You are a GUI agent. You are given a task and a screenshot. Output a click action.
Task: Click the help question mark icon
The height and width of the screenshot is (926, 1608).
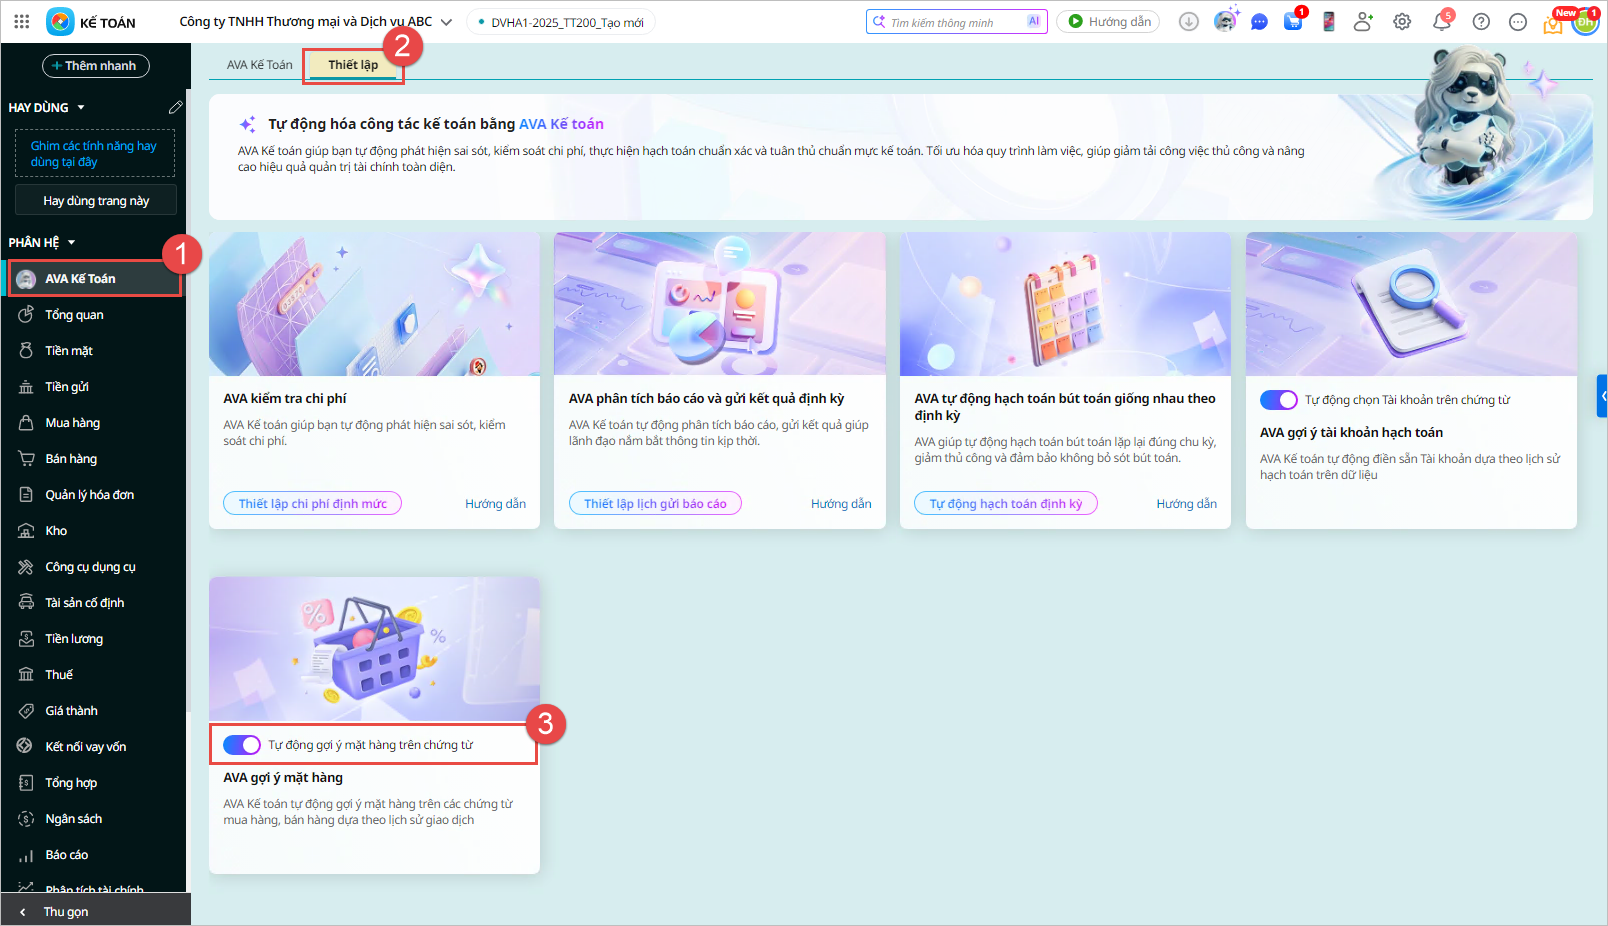[x=1481, y=22]
